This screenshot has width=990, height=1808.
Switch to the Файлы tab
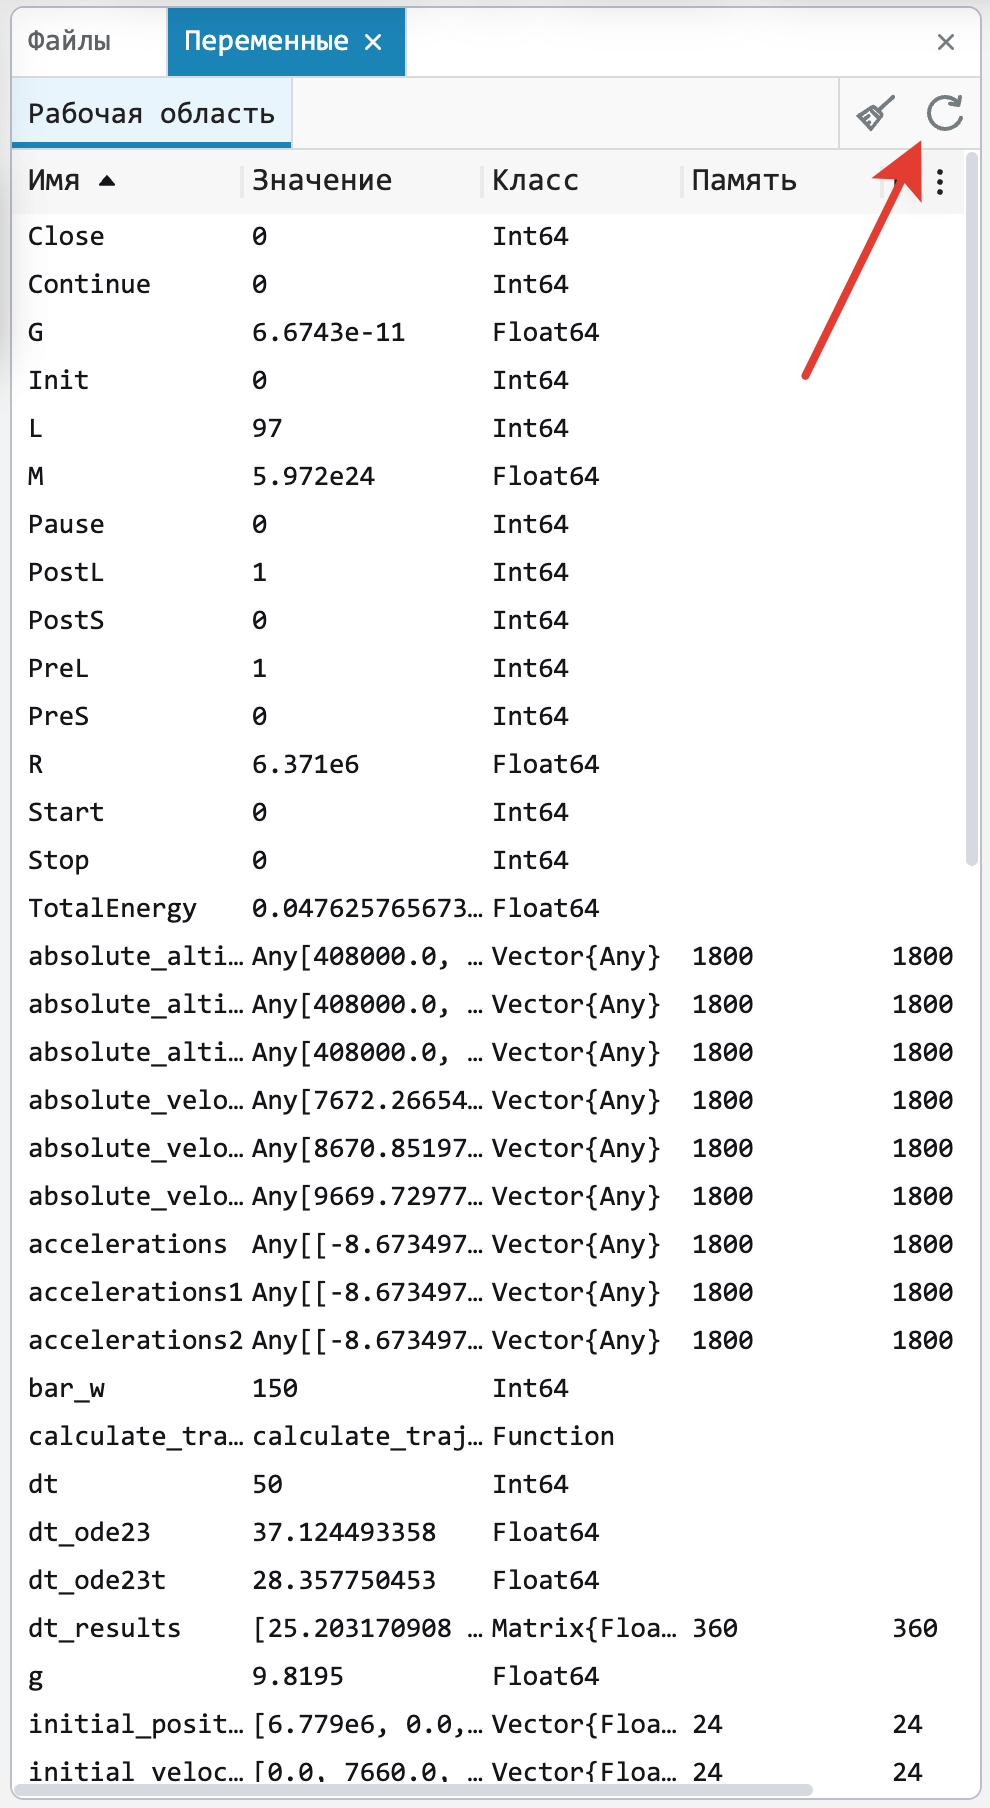69,41
